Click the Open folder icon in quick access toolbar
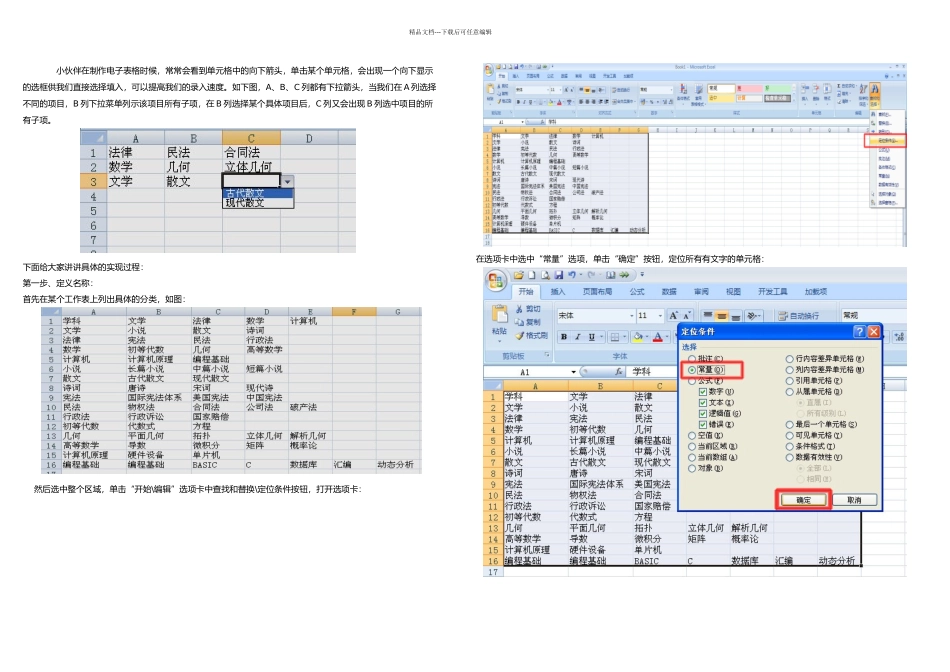This screenshot has width=950, height=672. coord(519,275)
